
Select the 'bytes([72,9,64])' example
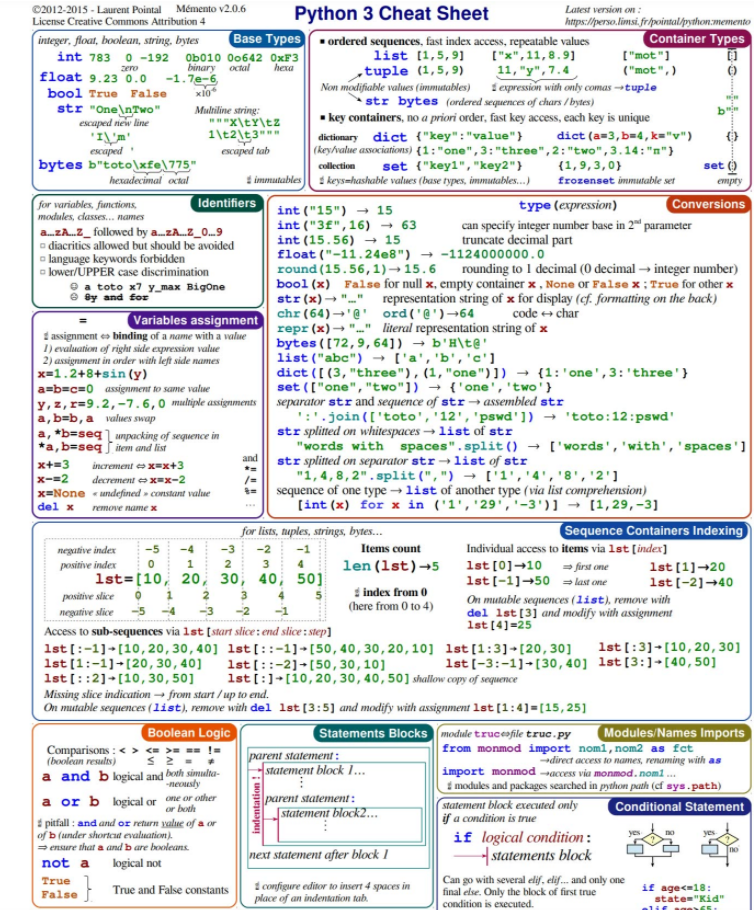pos(382,343)
